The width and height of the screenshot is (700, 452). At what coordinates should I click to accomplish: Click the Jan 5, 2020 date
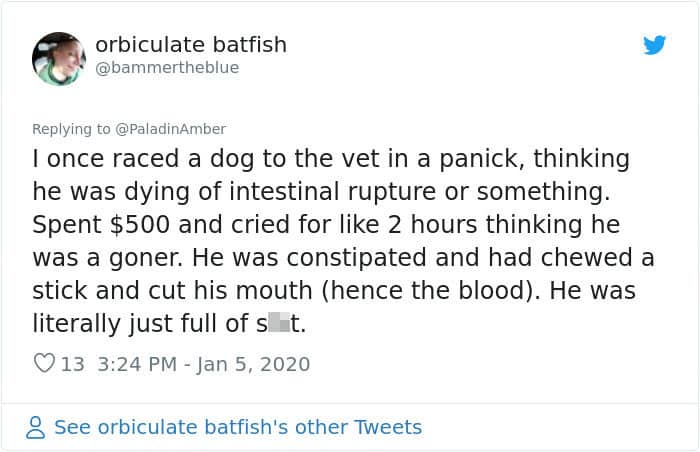pyautogui.click(x=253, y=364)
